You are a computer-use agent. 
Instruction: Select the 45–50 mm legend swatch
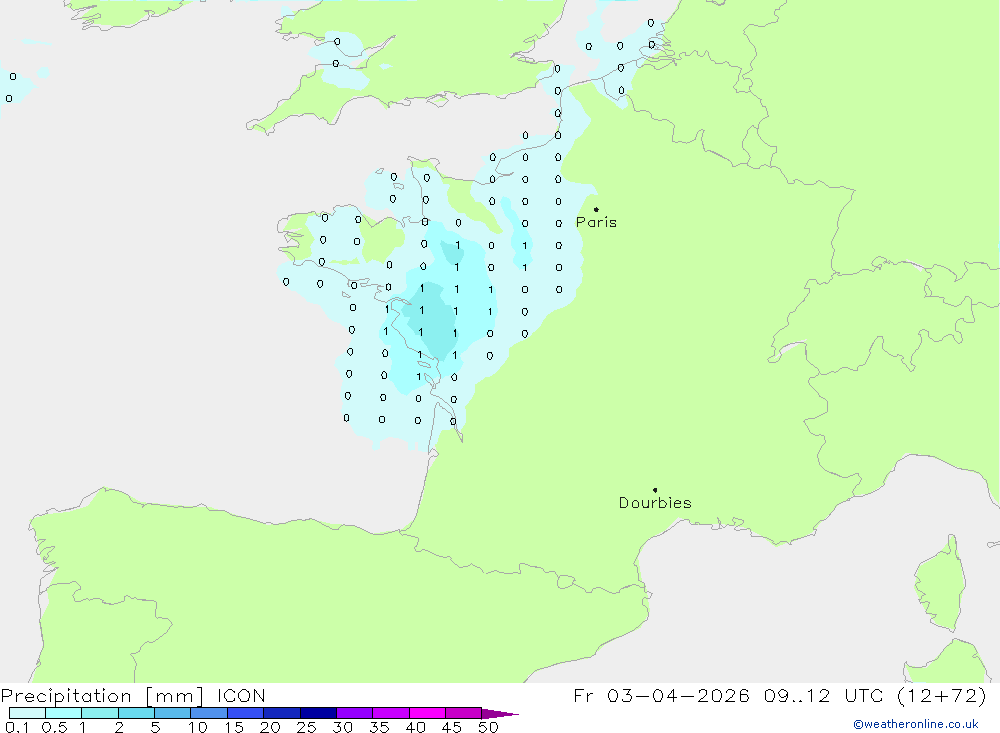click(463, 713)
